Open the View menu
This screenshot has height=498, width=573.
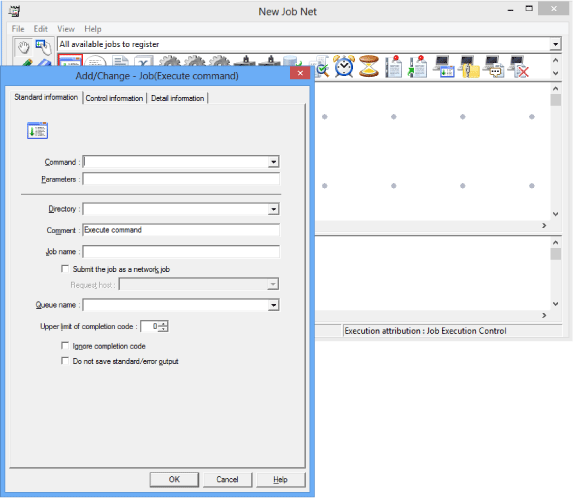66,29
